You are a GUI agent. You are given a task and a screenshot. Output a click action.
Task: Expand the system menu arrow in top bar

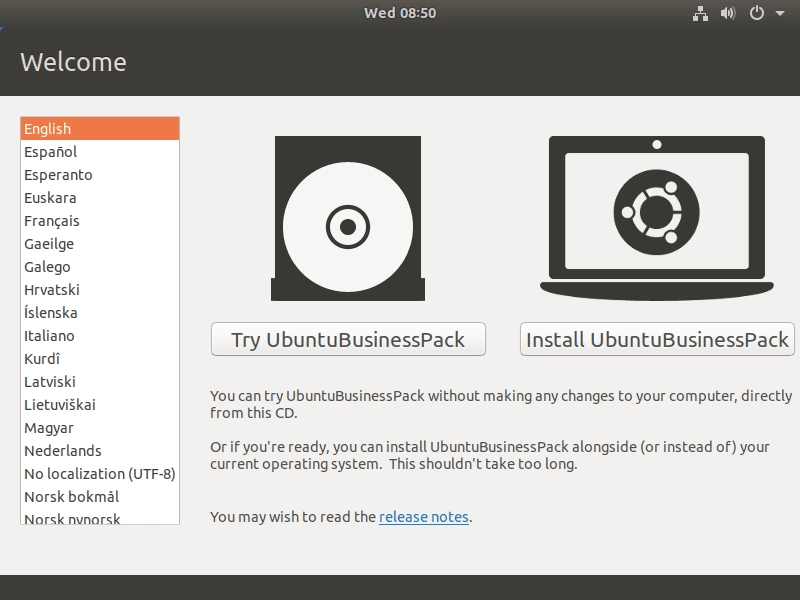coord(780,14)
